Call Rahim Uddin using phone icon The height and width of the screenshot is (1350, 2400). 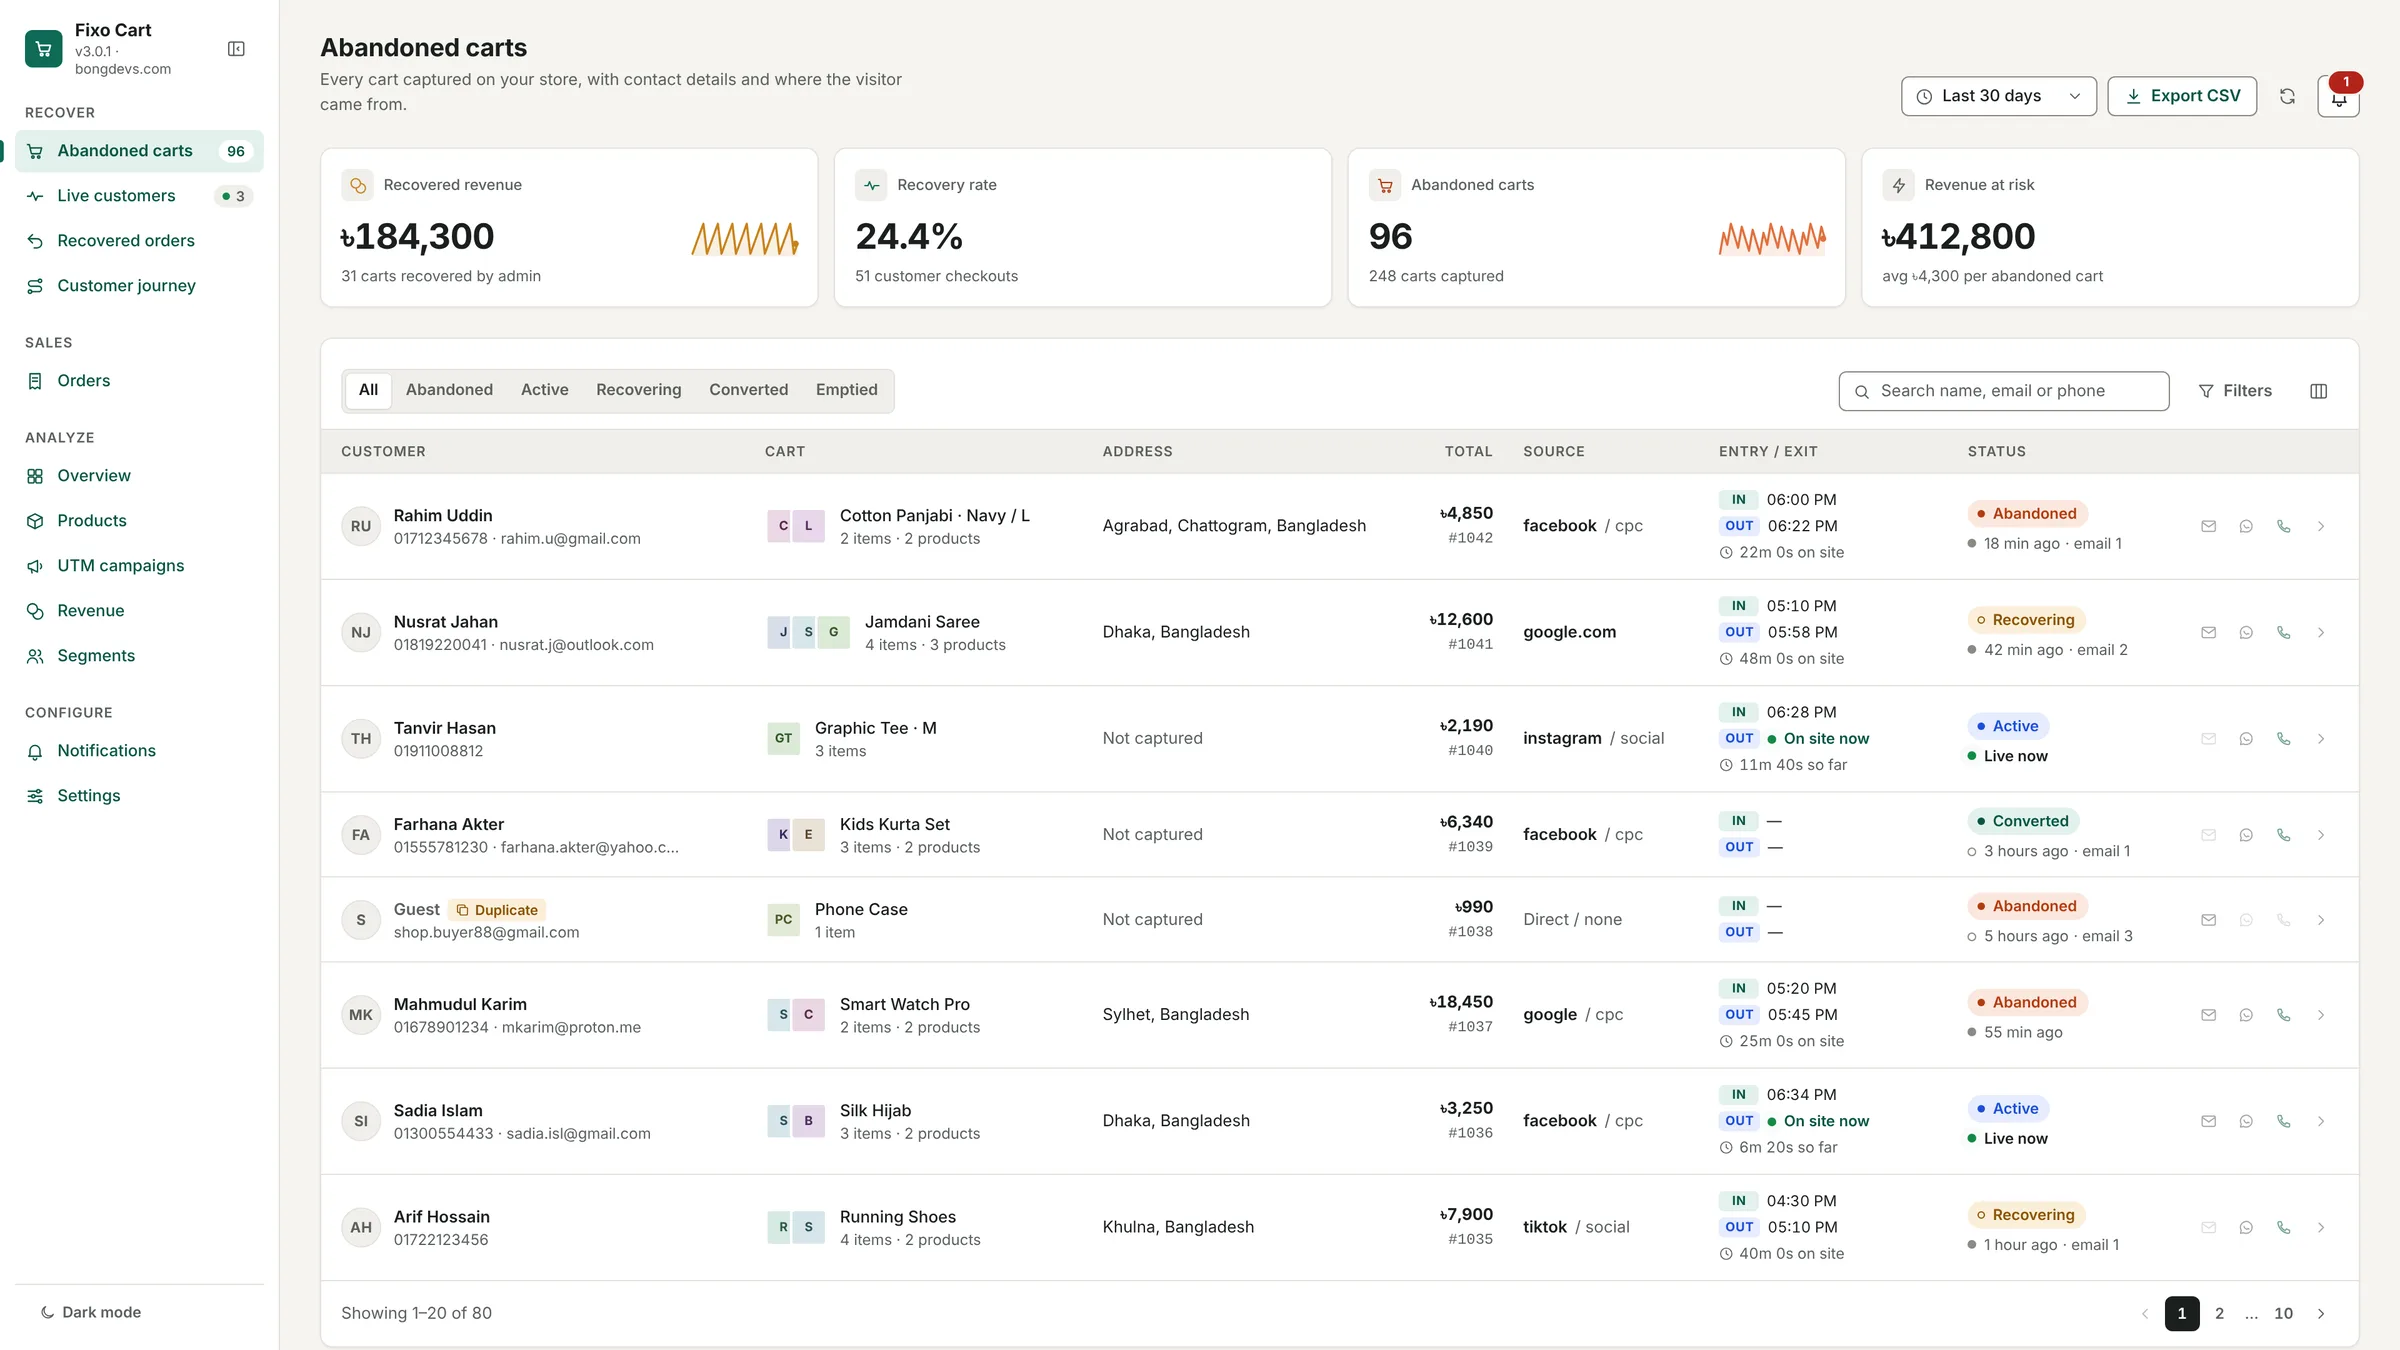click(2284, 526)
